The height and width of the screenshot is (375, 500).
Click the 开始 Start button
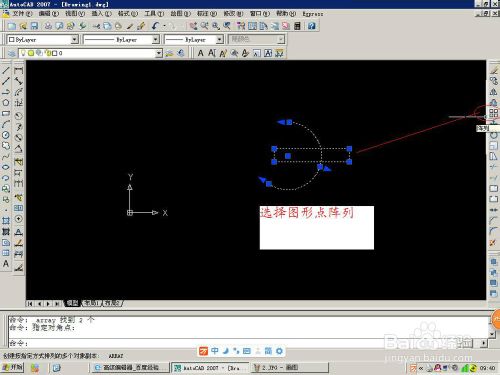(12, 367)
